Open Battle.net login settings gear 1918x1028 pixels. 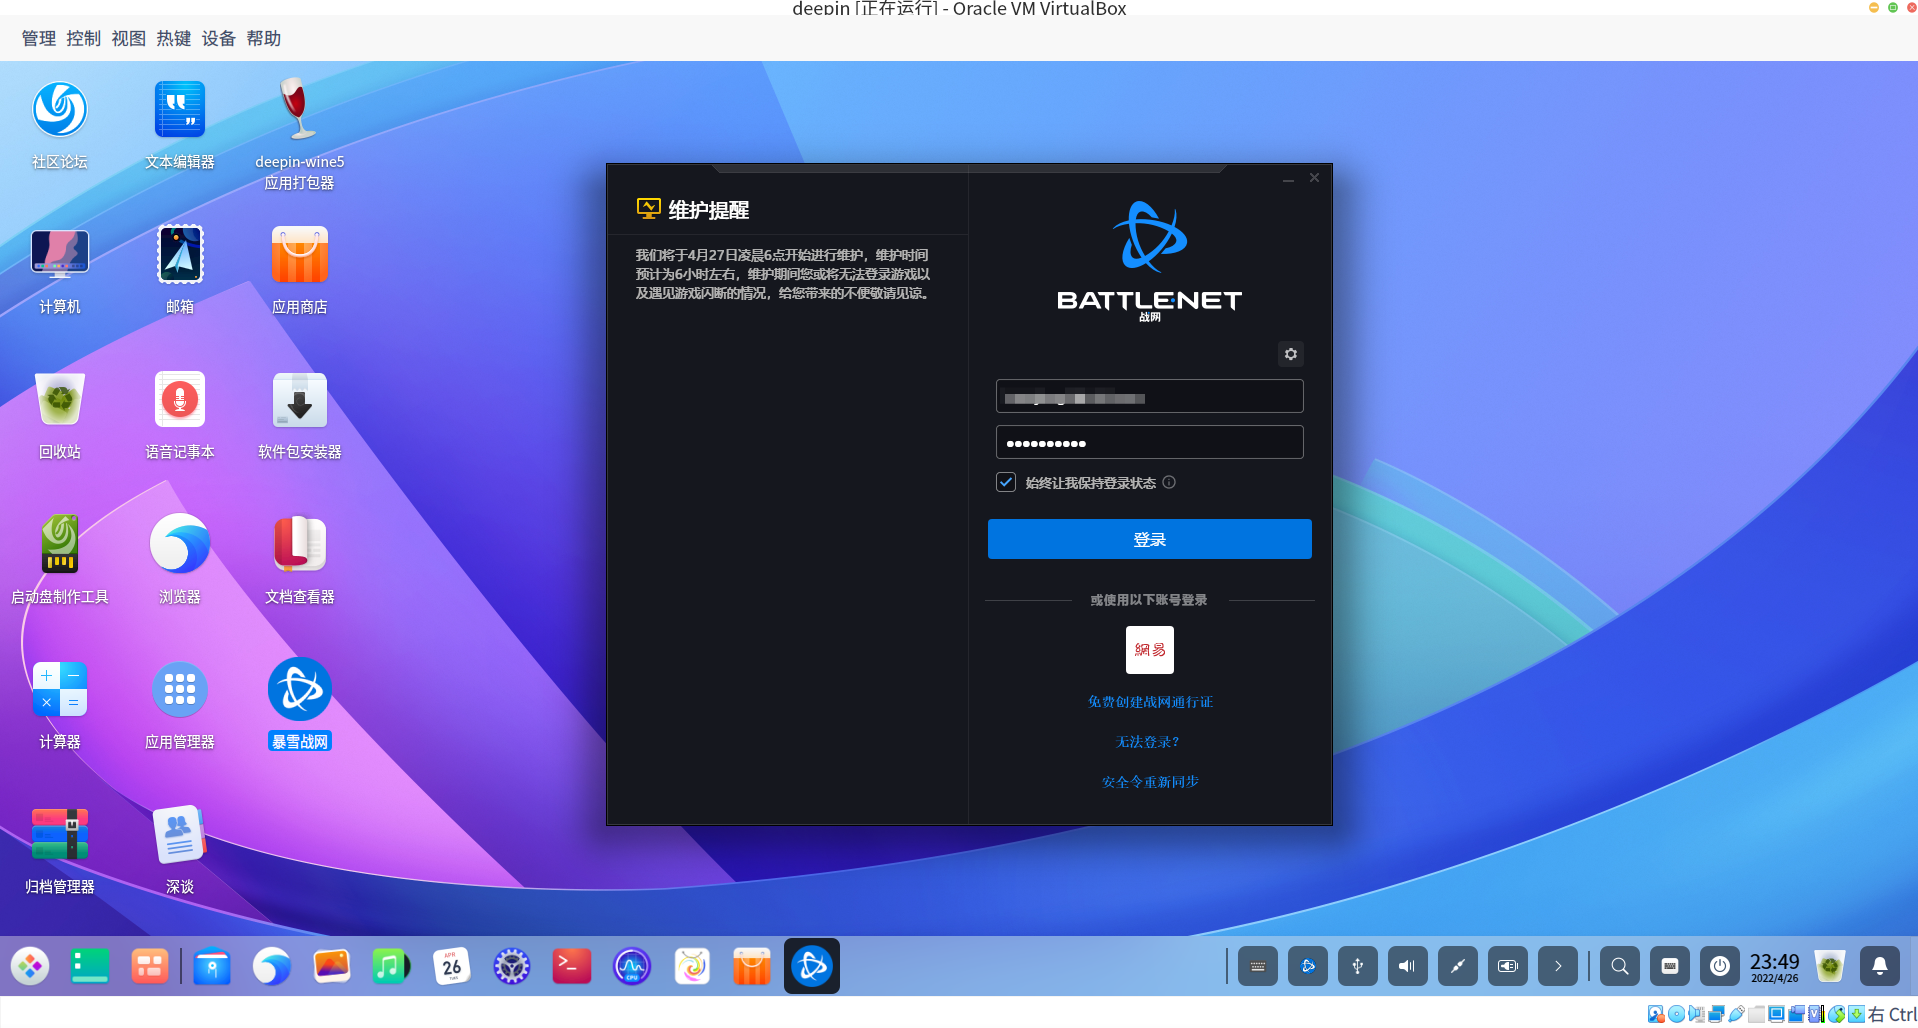pyautogui.click(x=1290, y=354)
